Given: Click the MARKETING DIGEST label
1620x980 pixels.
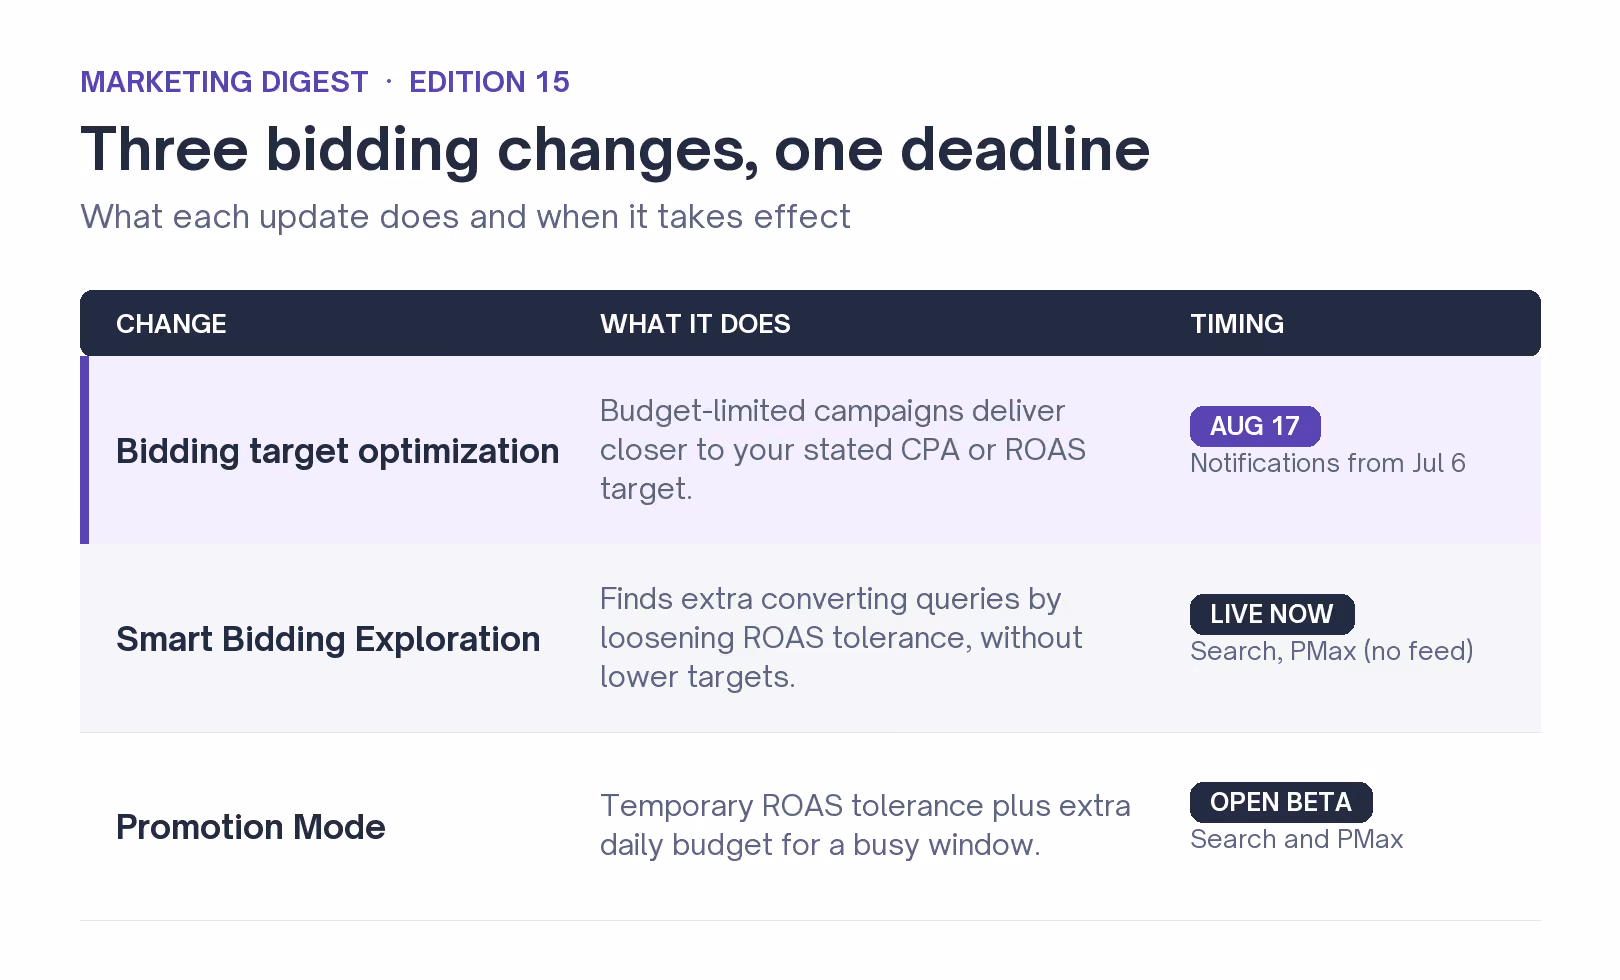Looking at the screenshot, I should pyautogui.click(x=224, y=82).
